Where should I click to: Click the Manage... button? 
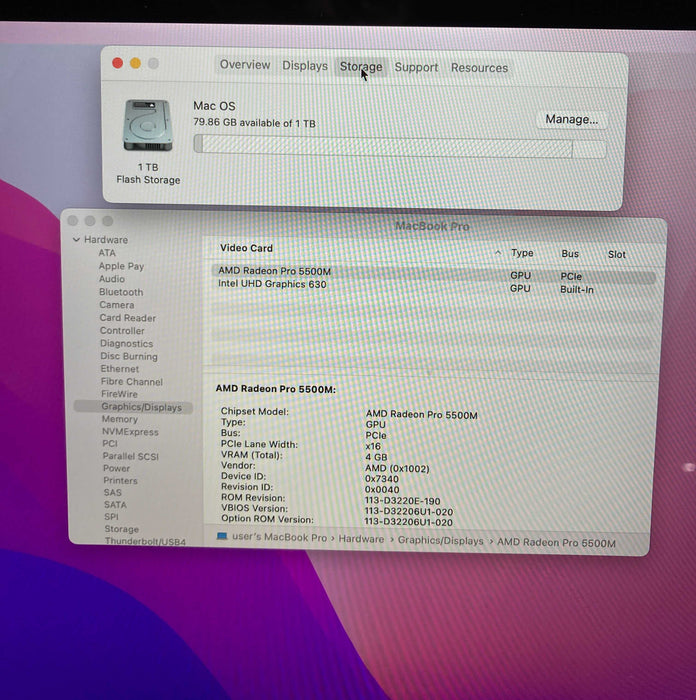coord(571,120)
